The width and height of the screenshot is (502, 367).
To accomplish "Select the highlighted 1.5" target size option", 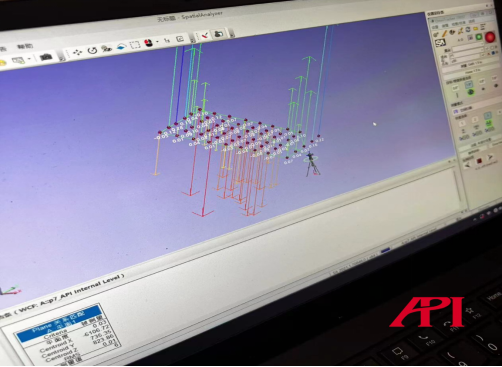I will tap(469, 85).
